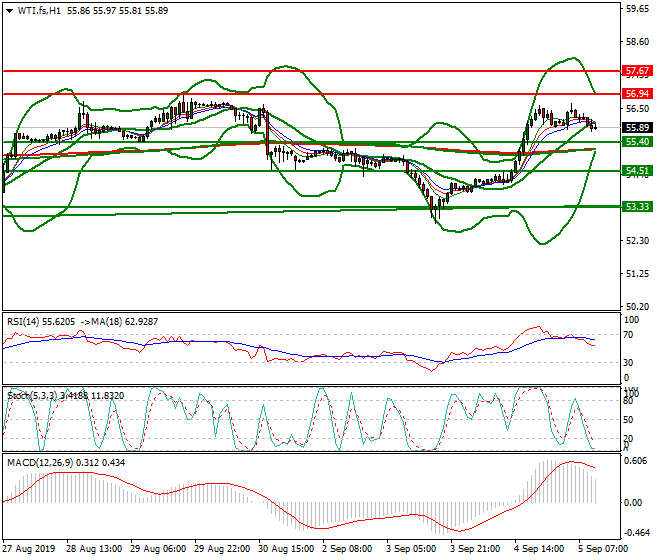The image size is (660, 560).
Task: Click the 59.65 value on price scale
Action: pyautogui.click(x=636, y=9)
